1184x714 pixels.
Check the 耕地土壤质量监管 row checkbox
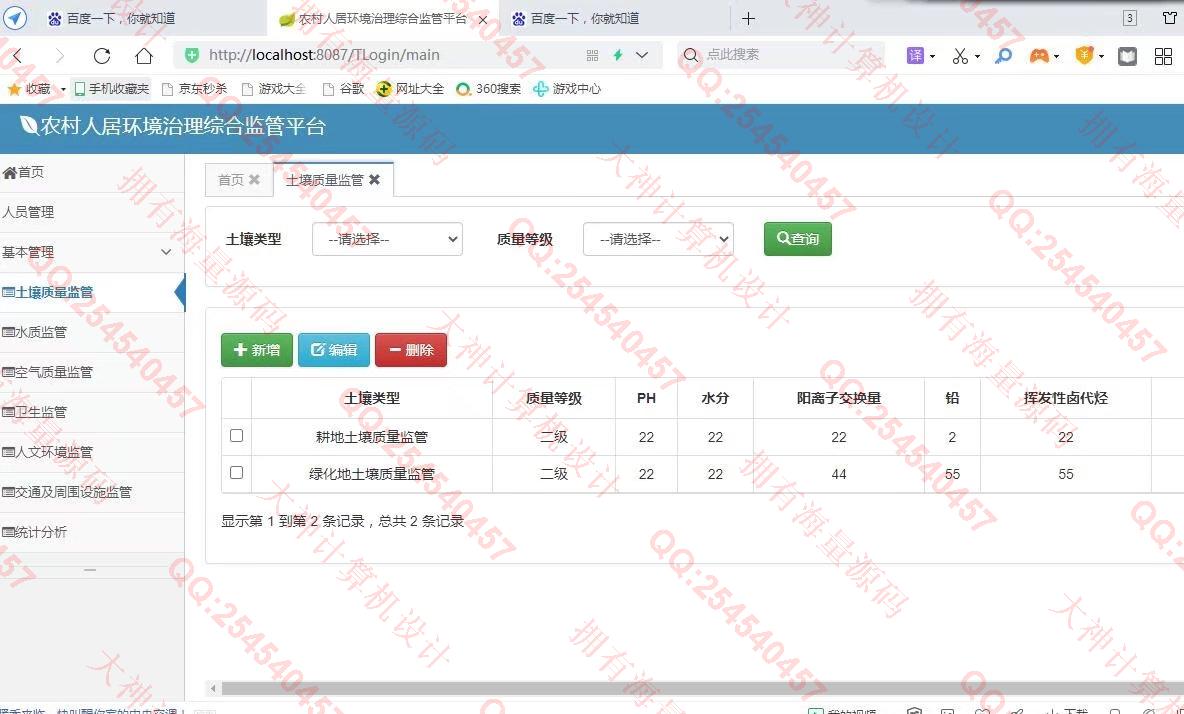pyautogui.click(x=236, y=435)
